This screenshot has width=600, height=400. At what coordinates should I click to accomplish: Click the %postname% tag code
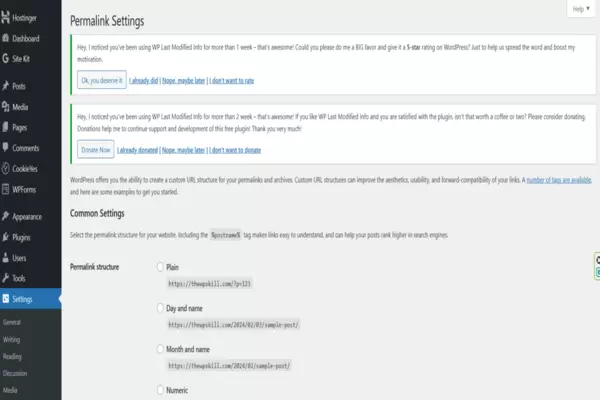click(226, 235)
